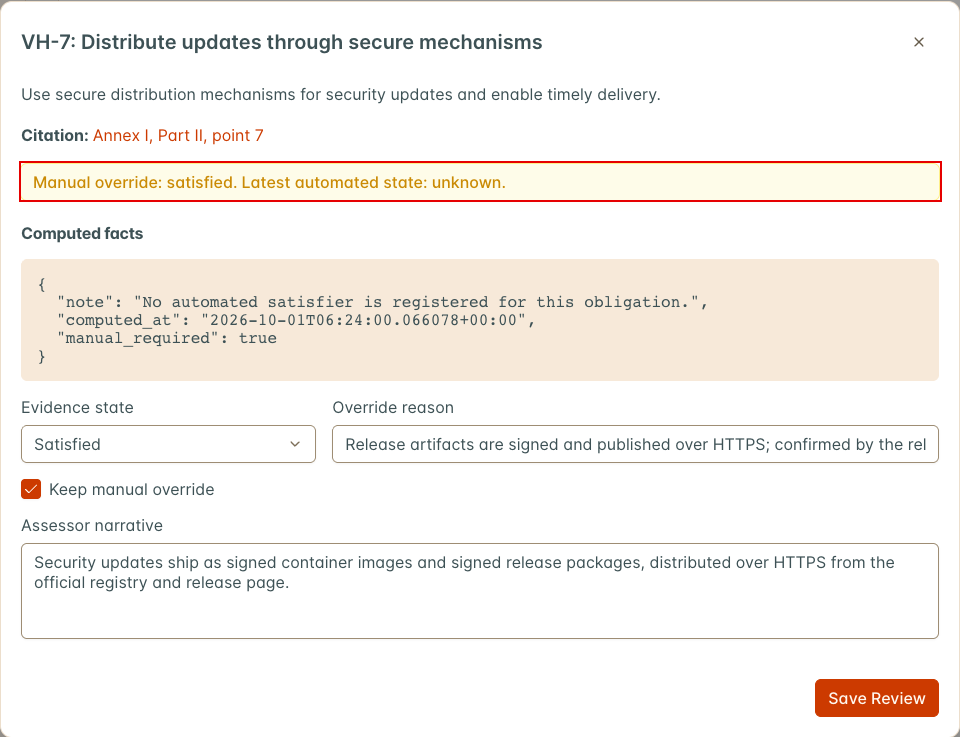Click the VH-7 dialog title heading
Screen dimensions: 960x737
click(282, 42)
